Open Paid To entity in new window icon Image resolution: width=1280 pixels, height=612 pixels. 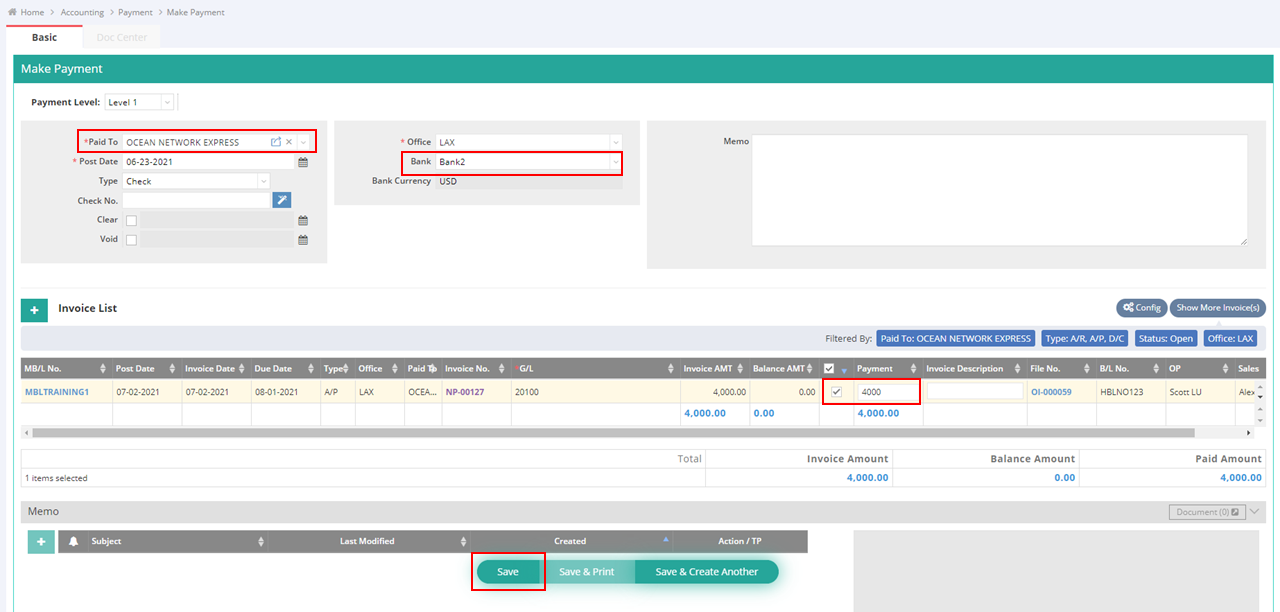[x=276, y=142]
